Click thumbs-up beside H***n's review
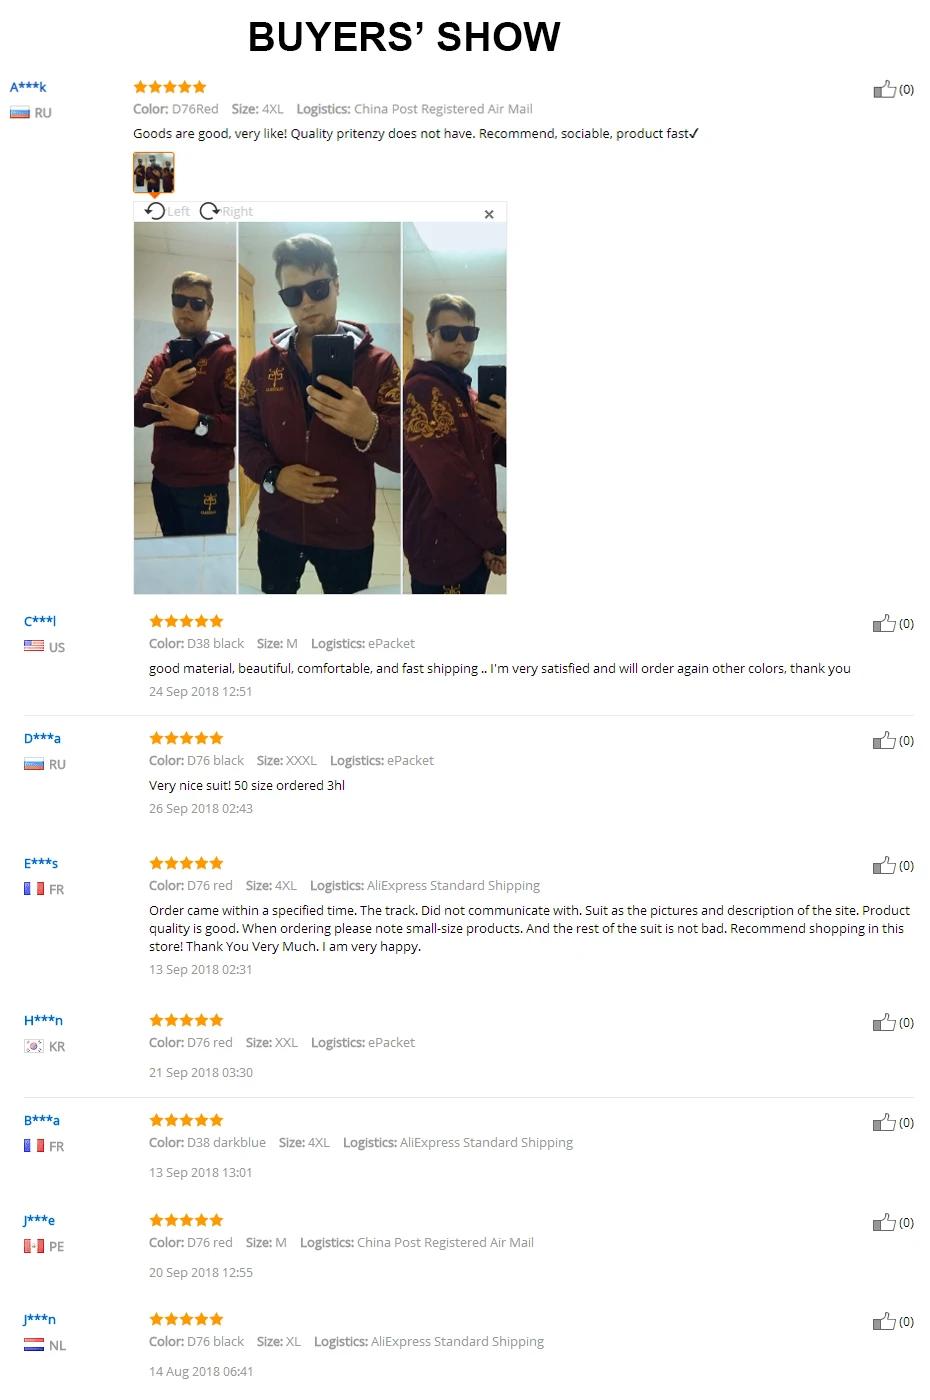 (884, 1022)
